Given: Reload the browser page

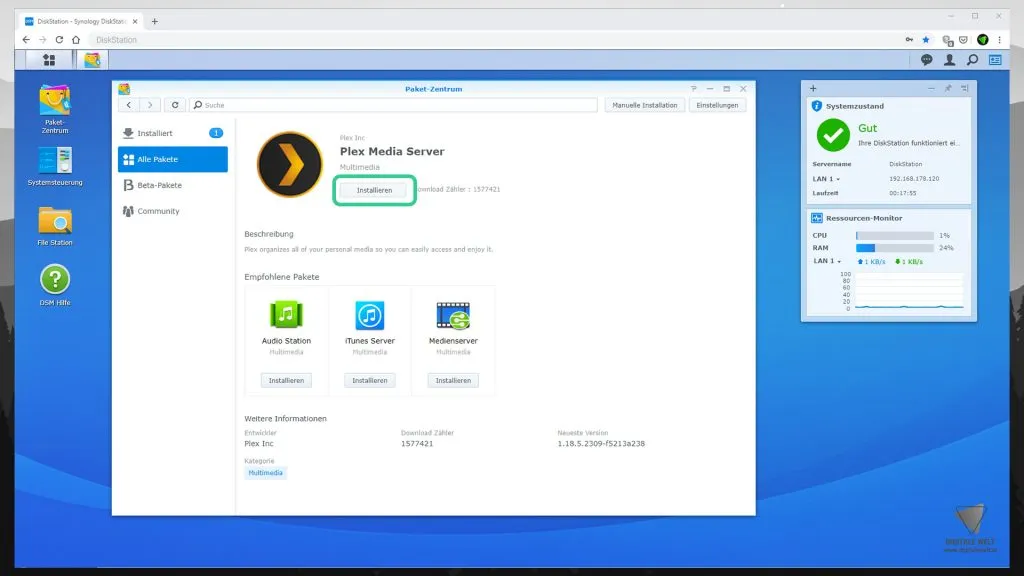Looking at the screenshot, I should click(59, 40).
